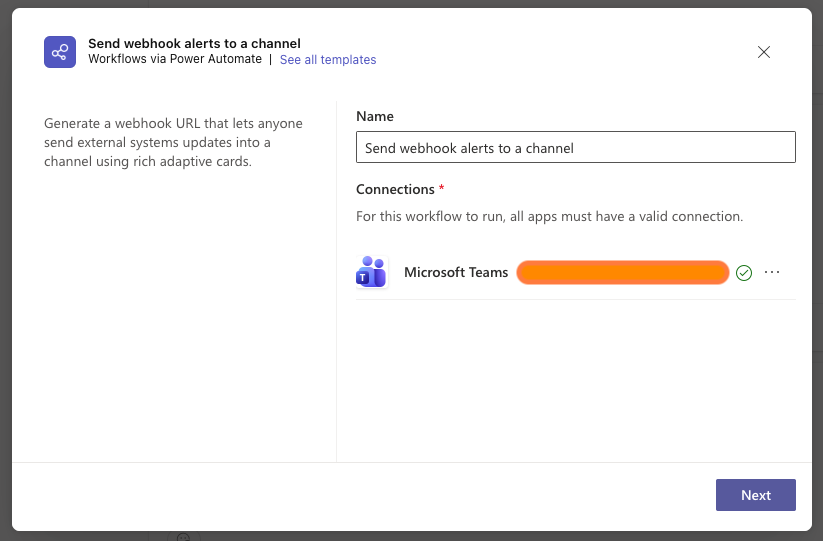Click the empty area under Microsoft Teams row
This screenshot has width=823, height=541.
[575, 380]
